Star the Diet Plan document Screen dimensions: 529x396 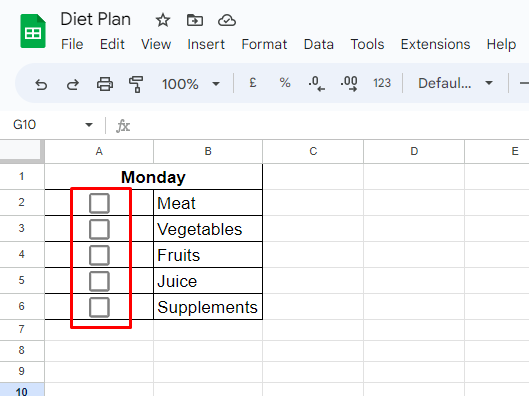[163, 20]
